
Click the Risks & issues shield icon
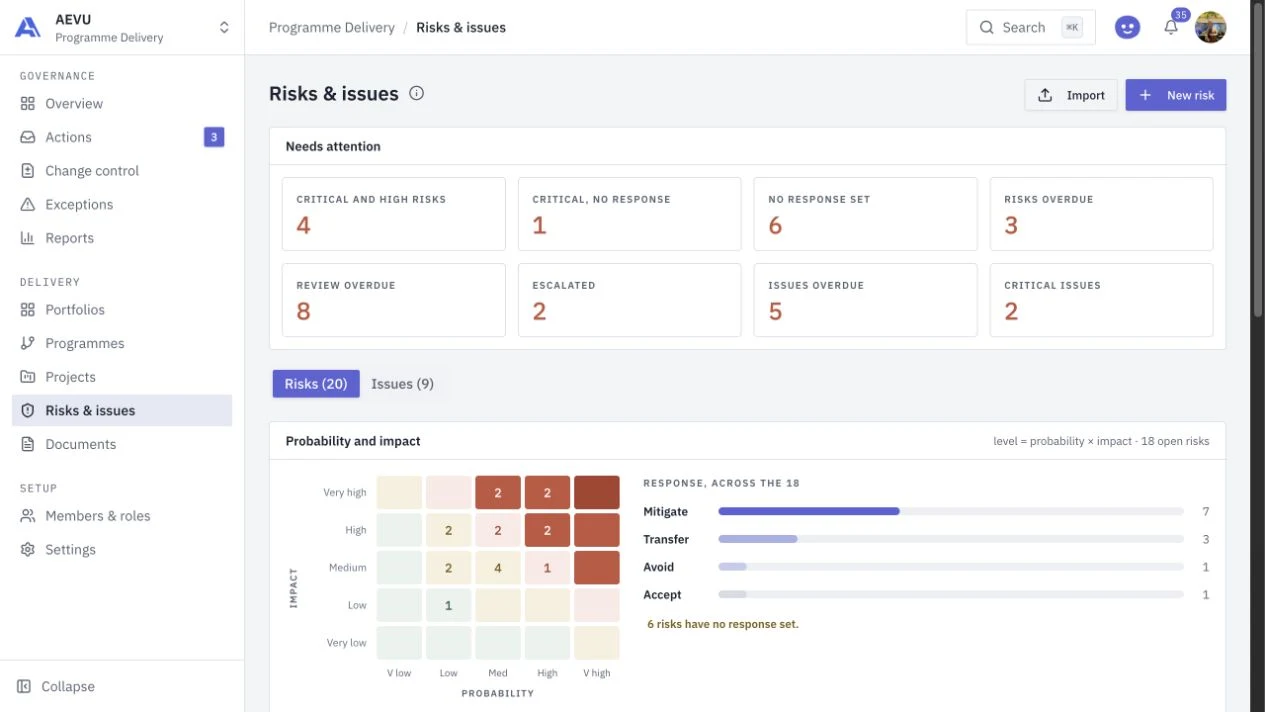tap(28, 411)
